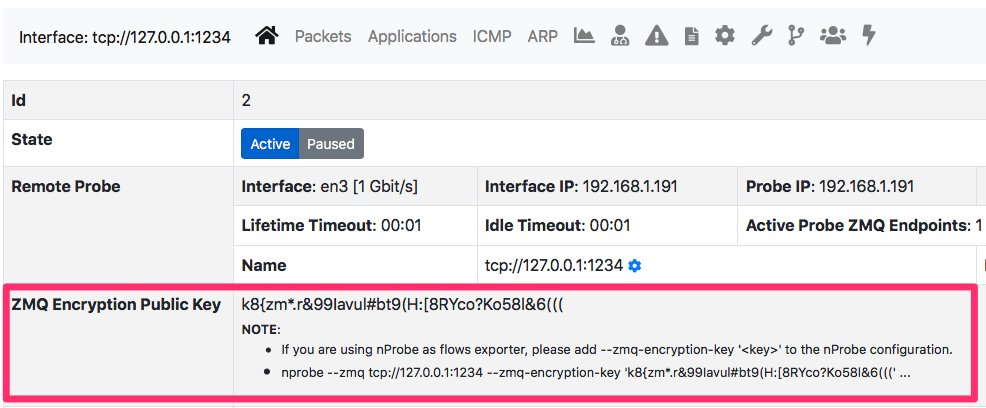Open the wrench configuration icon
Viewport: 986px width, 408px height.
[762, 36]
